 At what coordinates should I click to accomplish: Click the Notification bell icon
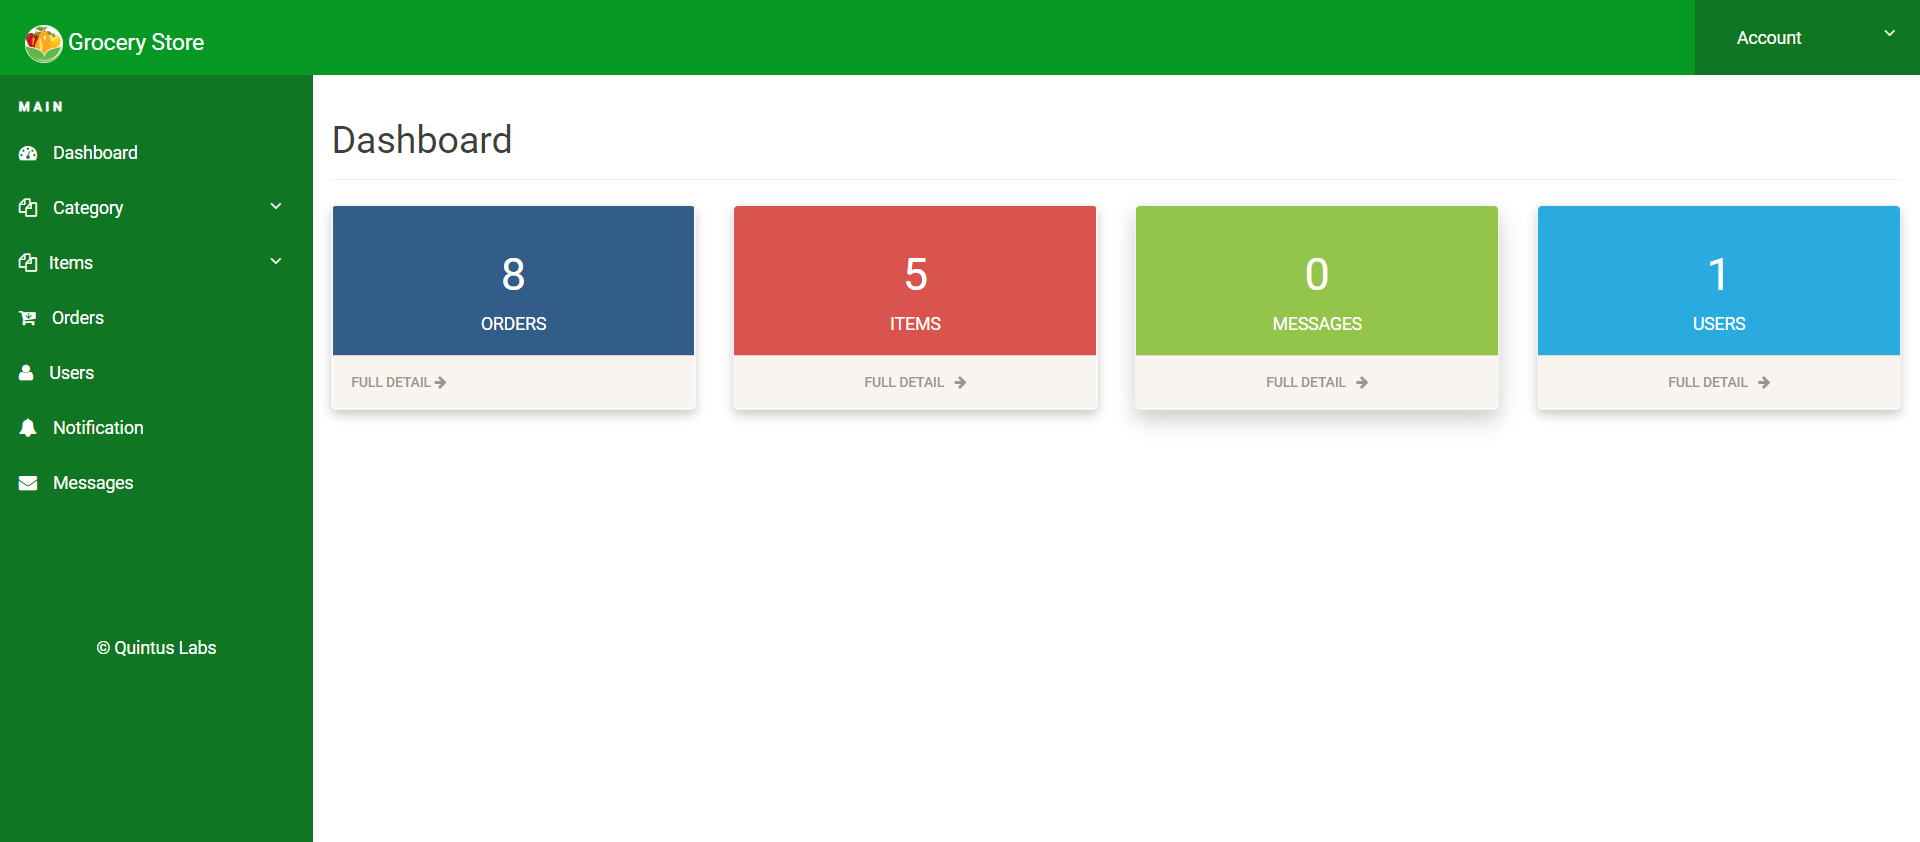tap(28, 428)
